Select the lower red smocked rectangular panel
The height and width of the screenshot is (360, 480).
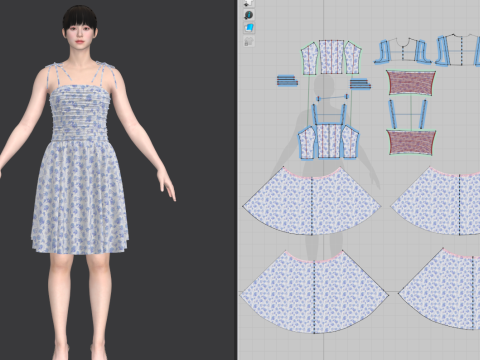[412, 143]
